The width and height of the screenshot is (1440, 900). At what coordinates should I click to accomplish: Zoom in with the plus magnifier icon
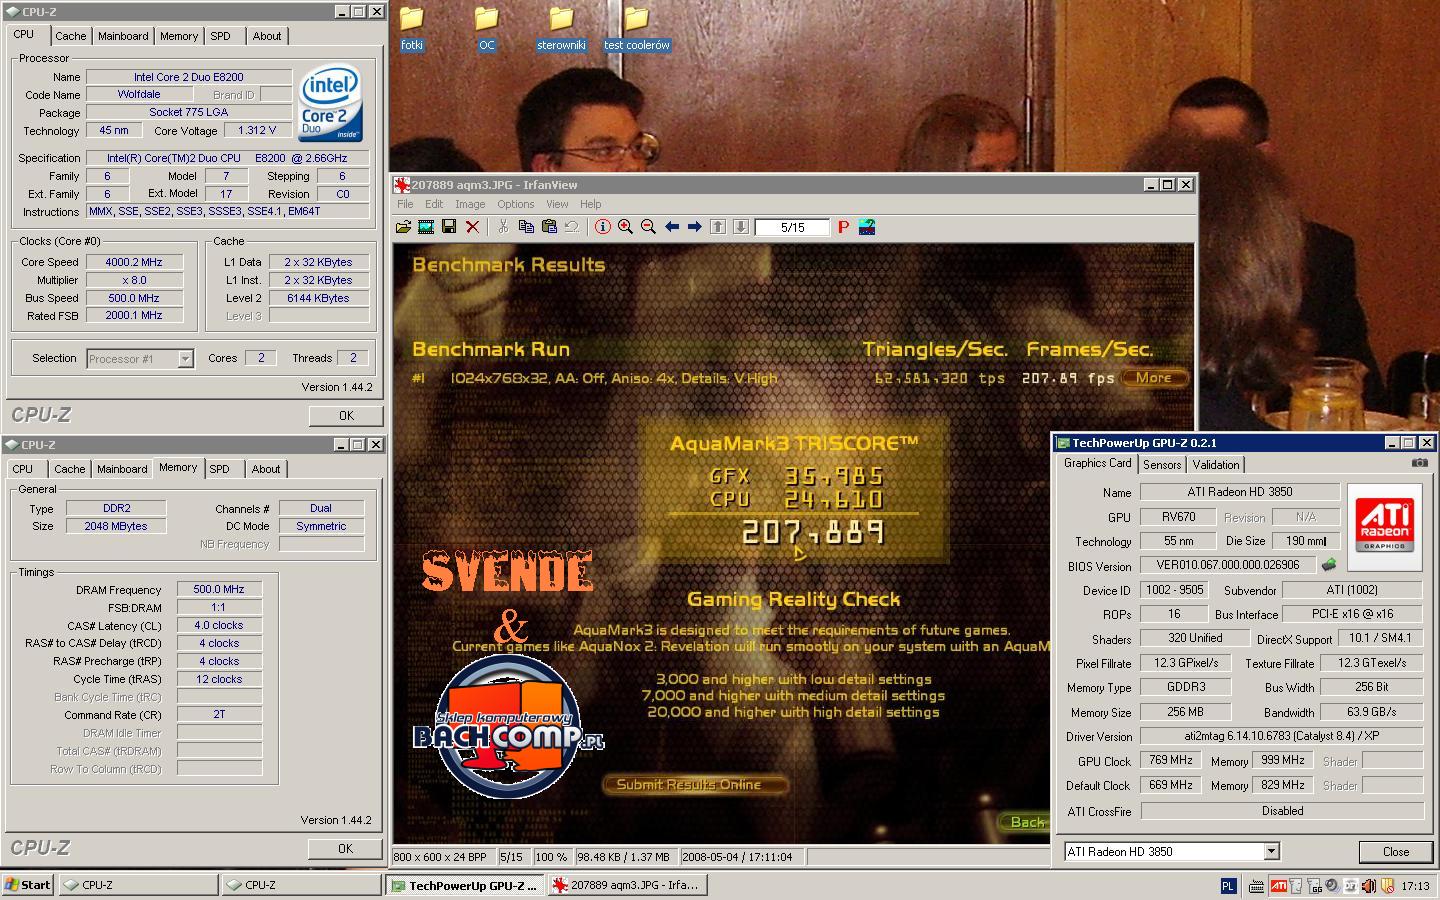coord(625,227)
